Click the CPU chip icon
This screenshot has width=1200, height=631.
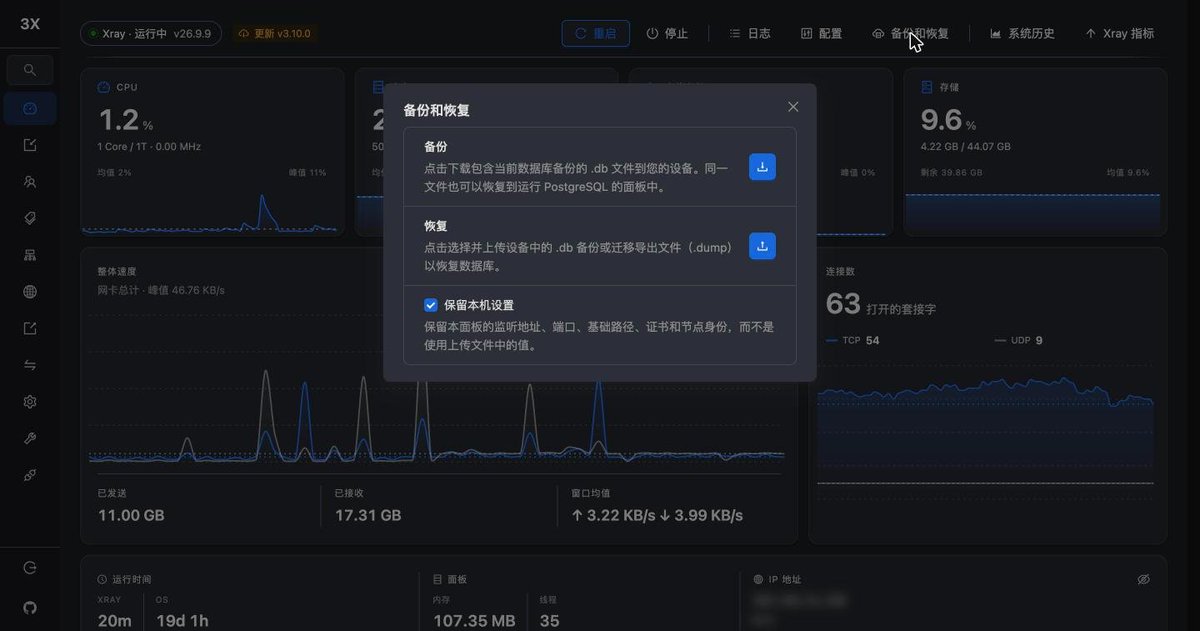tap(103, 87)
